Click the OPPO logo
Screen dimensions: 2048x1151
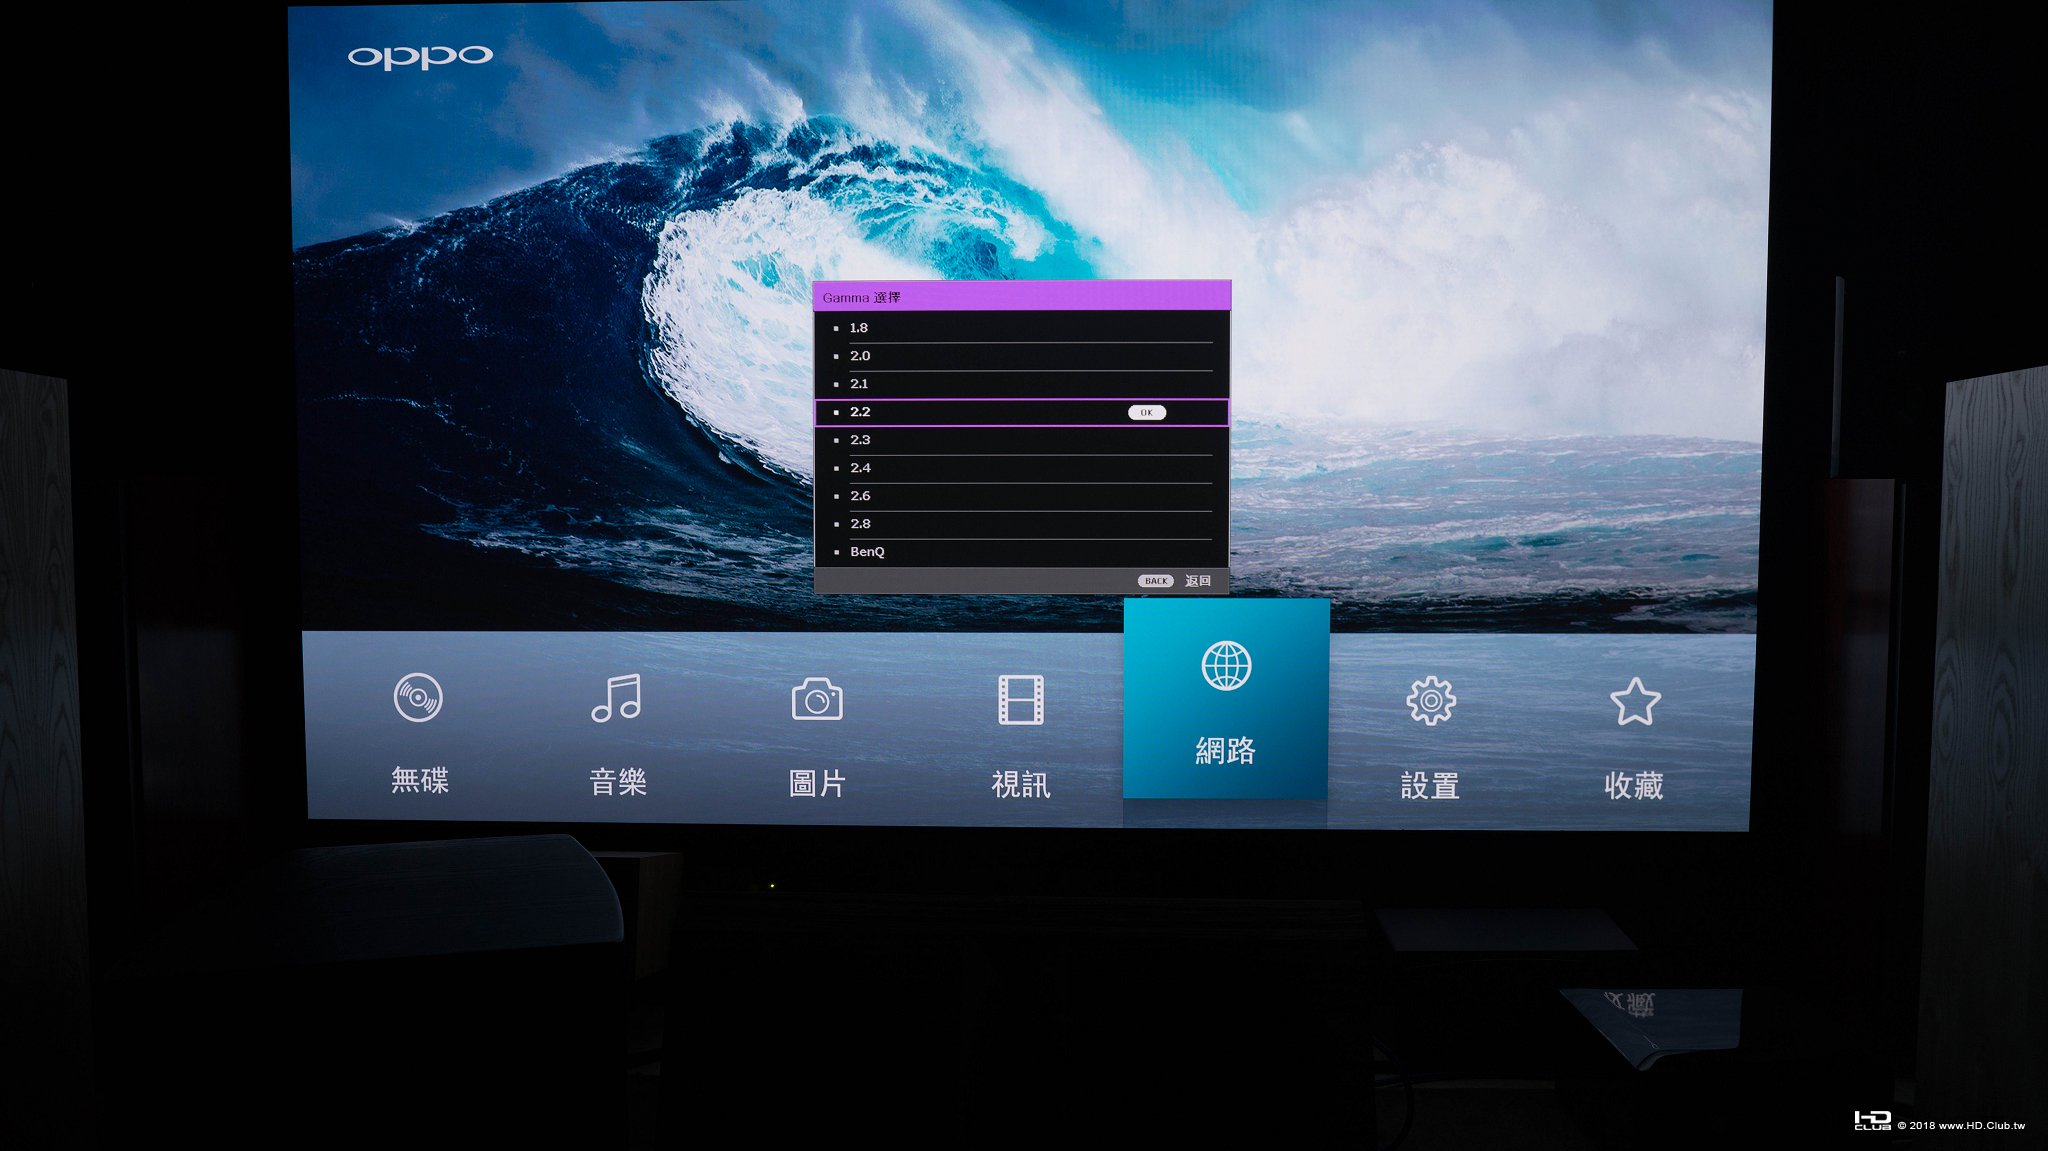coord(420,57)
